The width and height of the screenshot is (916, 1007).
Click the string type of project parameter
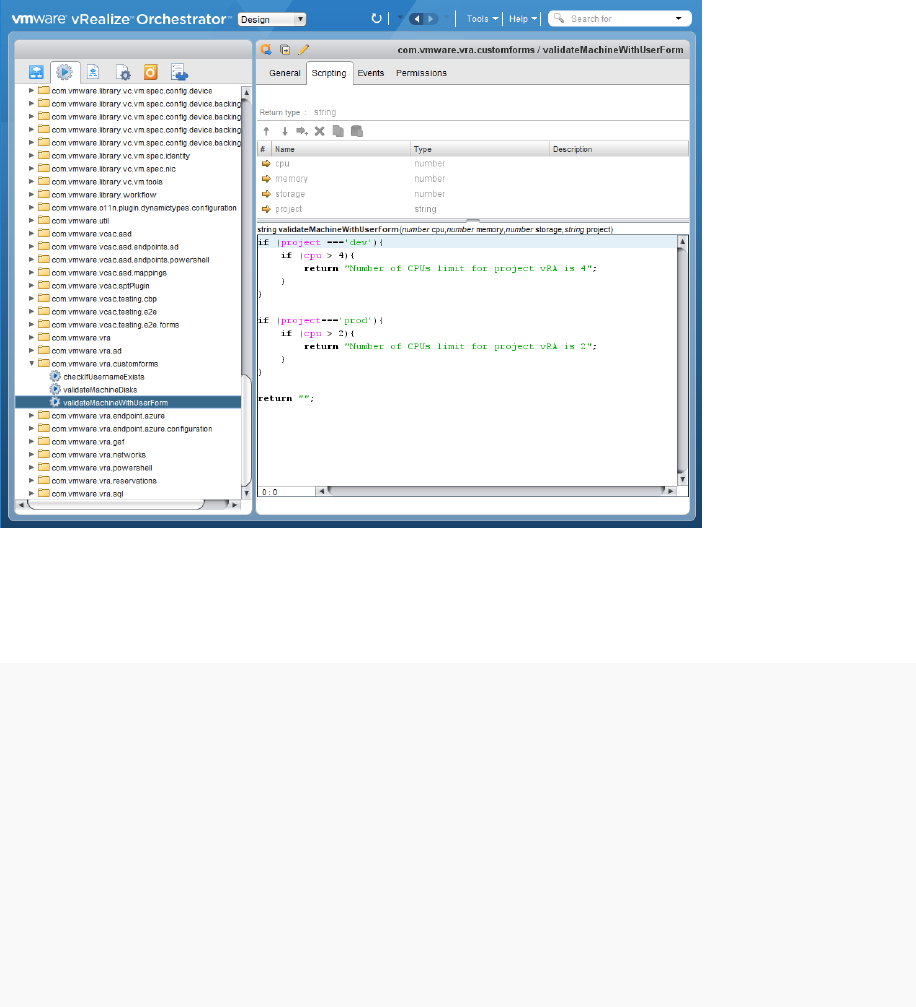[425, 209]
